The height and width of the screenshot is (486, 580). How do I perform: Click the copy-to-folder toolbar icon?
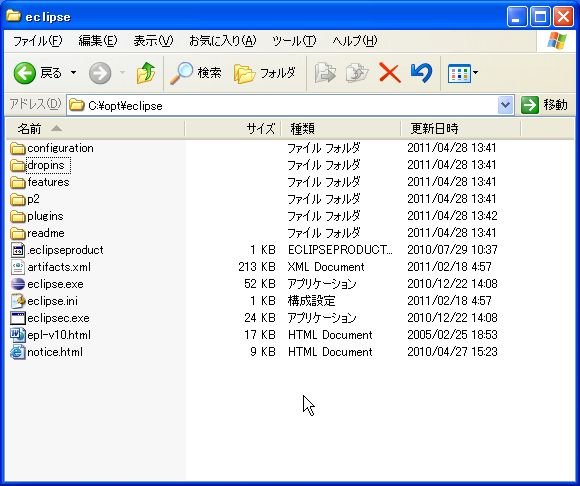click(357, 73)
